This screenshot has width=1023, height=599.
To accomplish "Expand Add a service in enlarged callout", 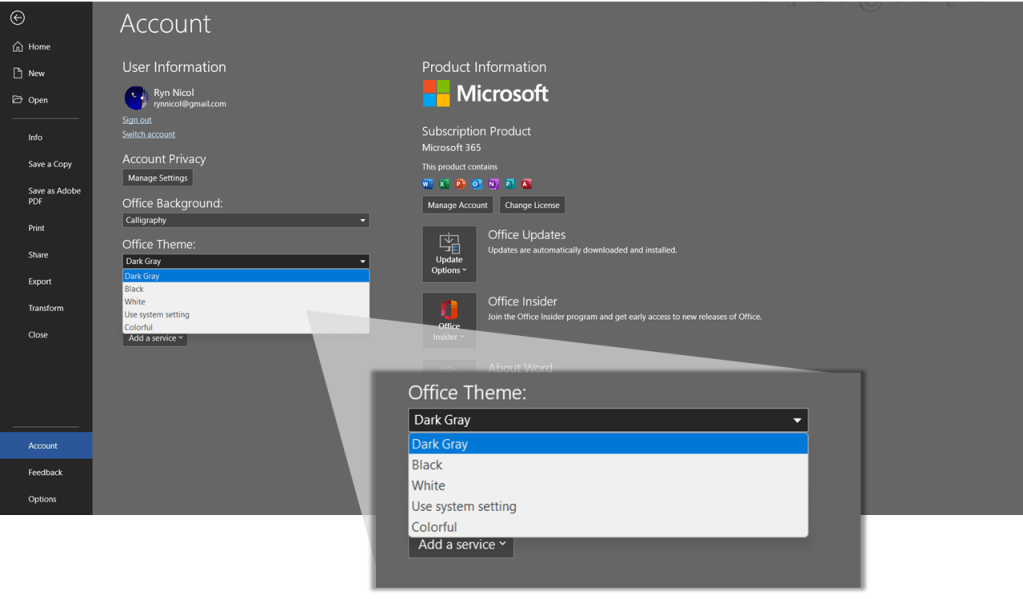I will click(x=461, y=545).
